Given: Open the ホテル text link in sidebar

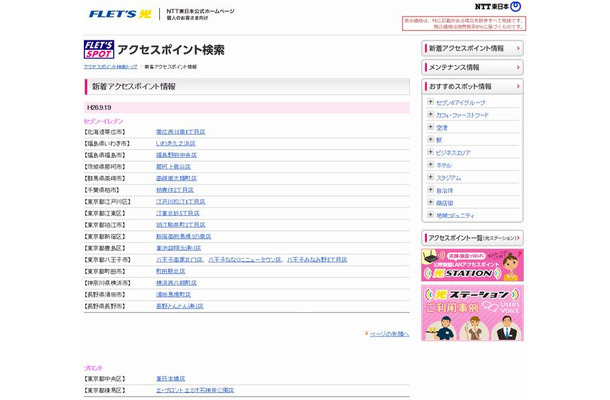Looking at the screenshot, I should coord(444,166).
